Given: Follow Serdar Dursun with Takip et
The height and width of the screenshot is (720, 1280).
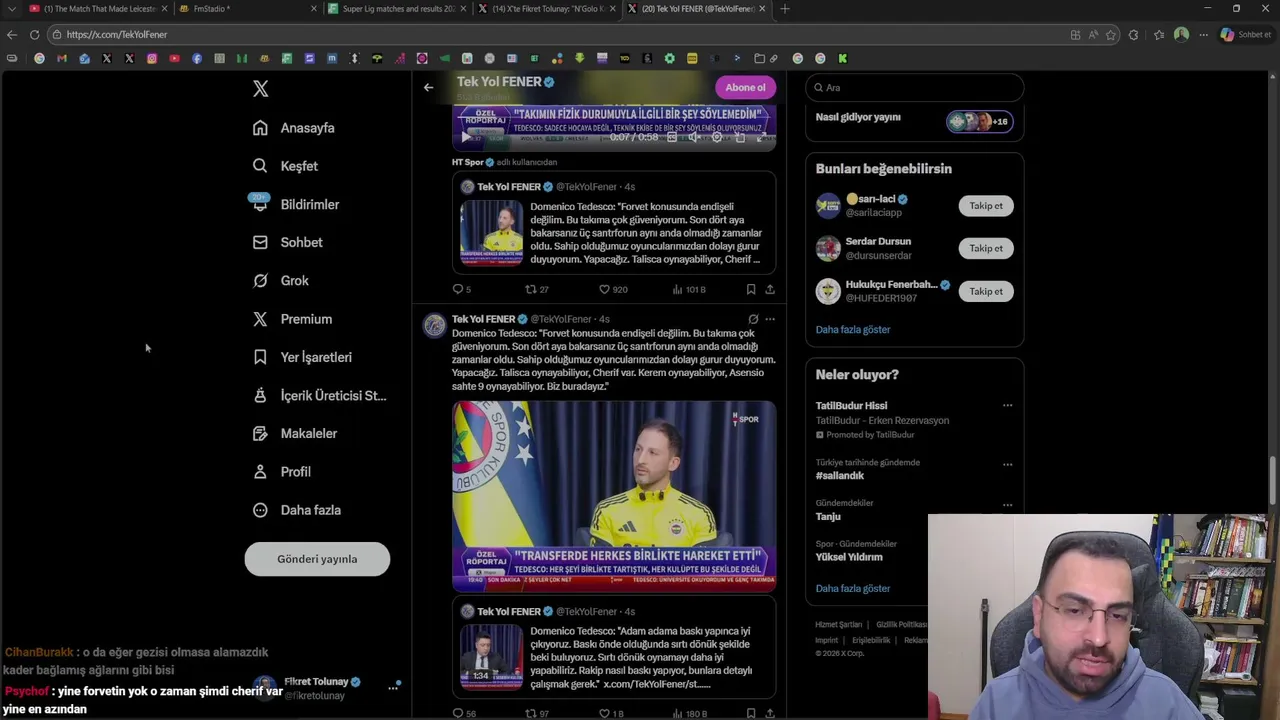Looking at the screenshot, I should click(985, 248).
